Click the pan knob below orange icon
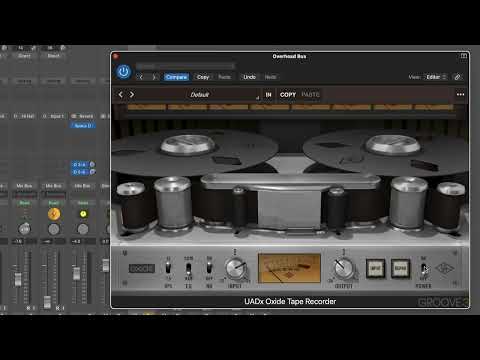 54,229
